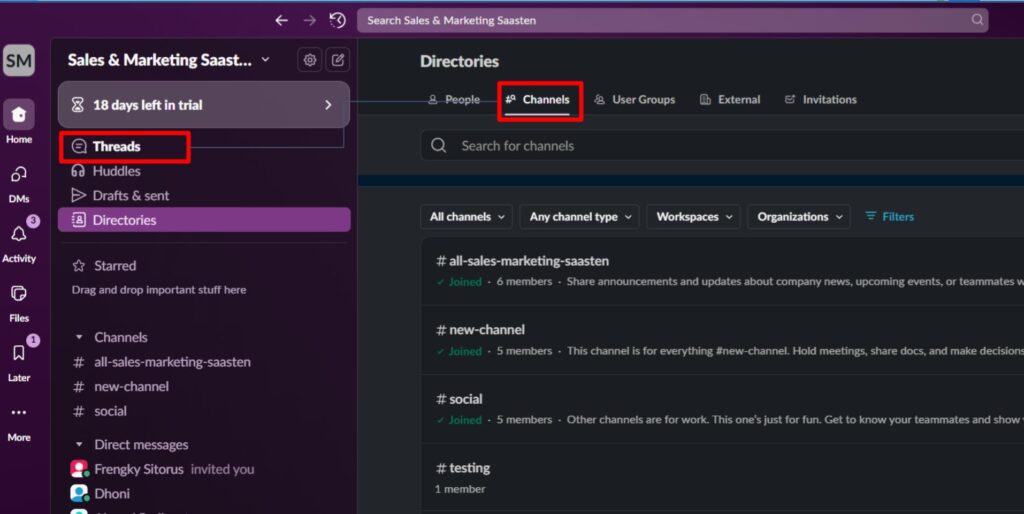1024x514 pixels.
Task: Open Files from the rail
Action: 19,304
